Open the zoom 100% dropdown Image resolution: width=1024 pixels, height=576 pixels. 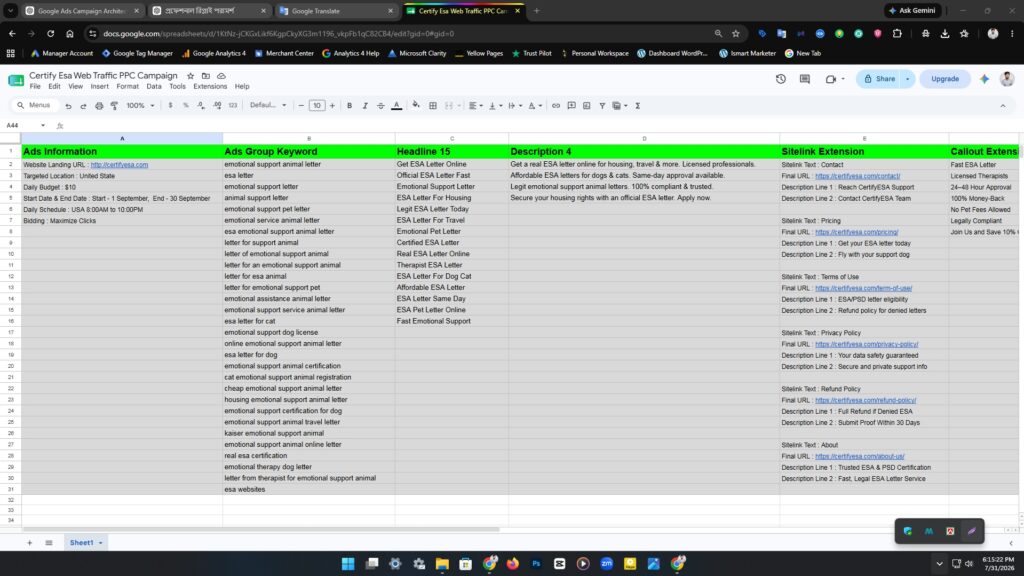(x=140, y=105)
